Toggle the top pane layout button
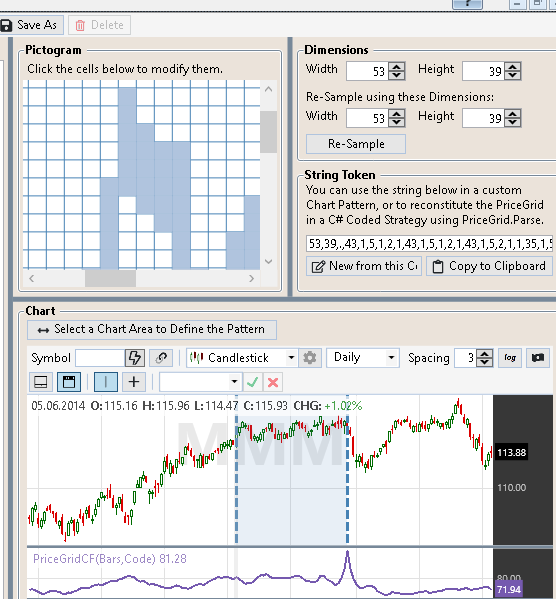The width and height of the screenshot is (556, 599). click(x=69, y=382)
